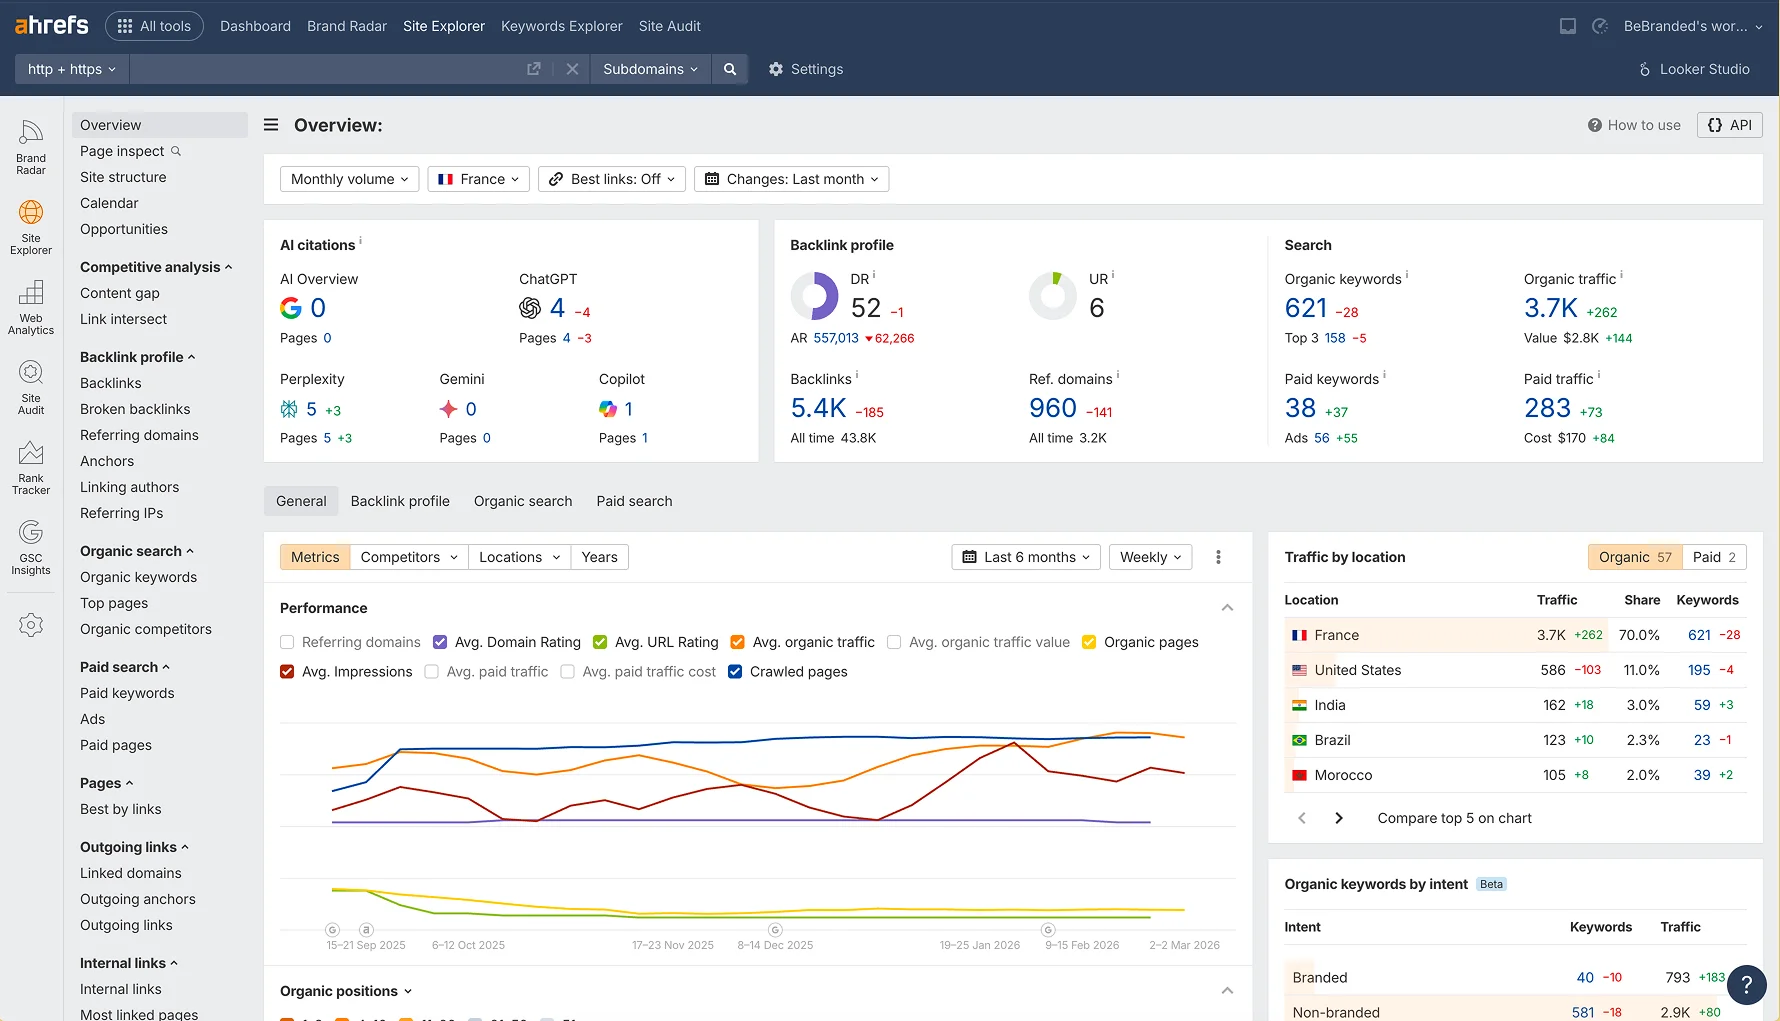Click into the URL input field
Image resolution: width=1780 pixels, height=1021 pixels.
[x=324, y=69]
